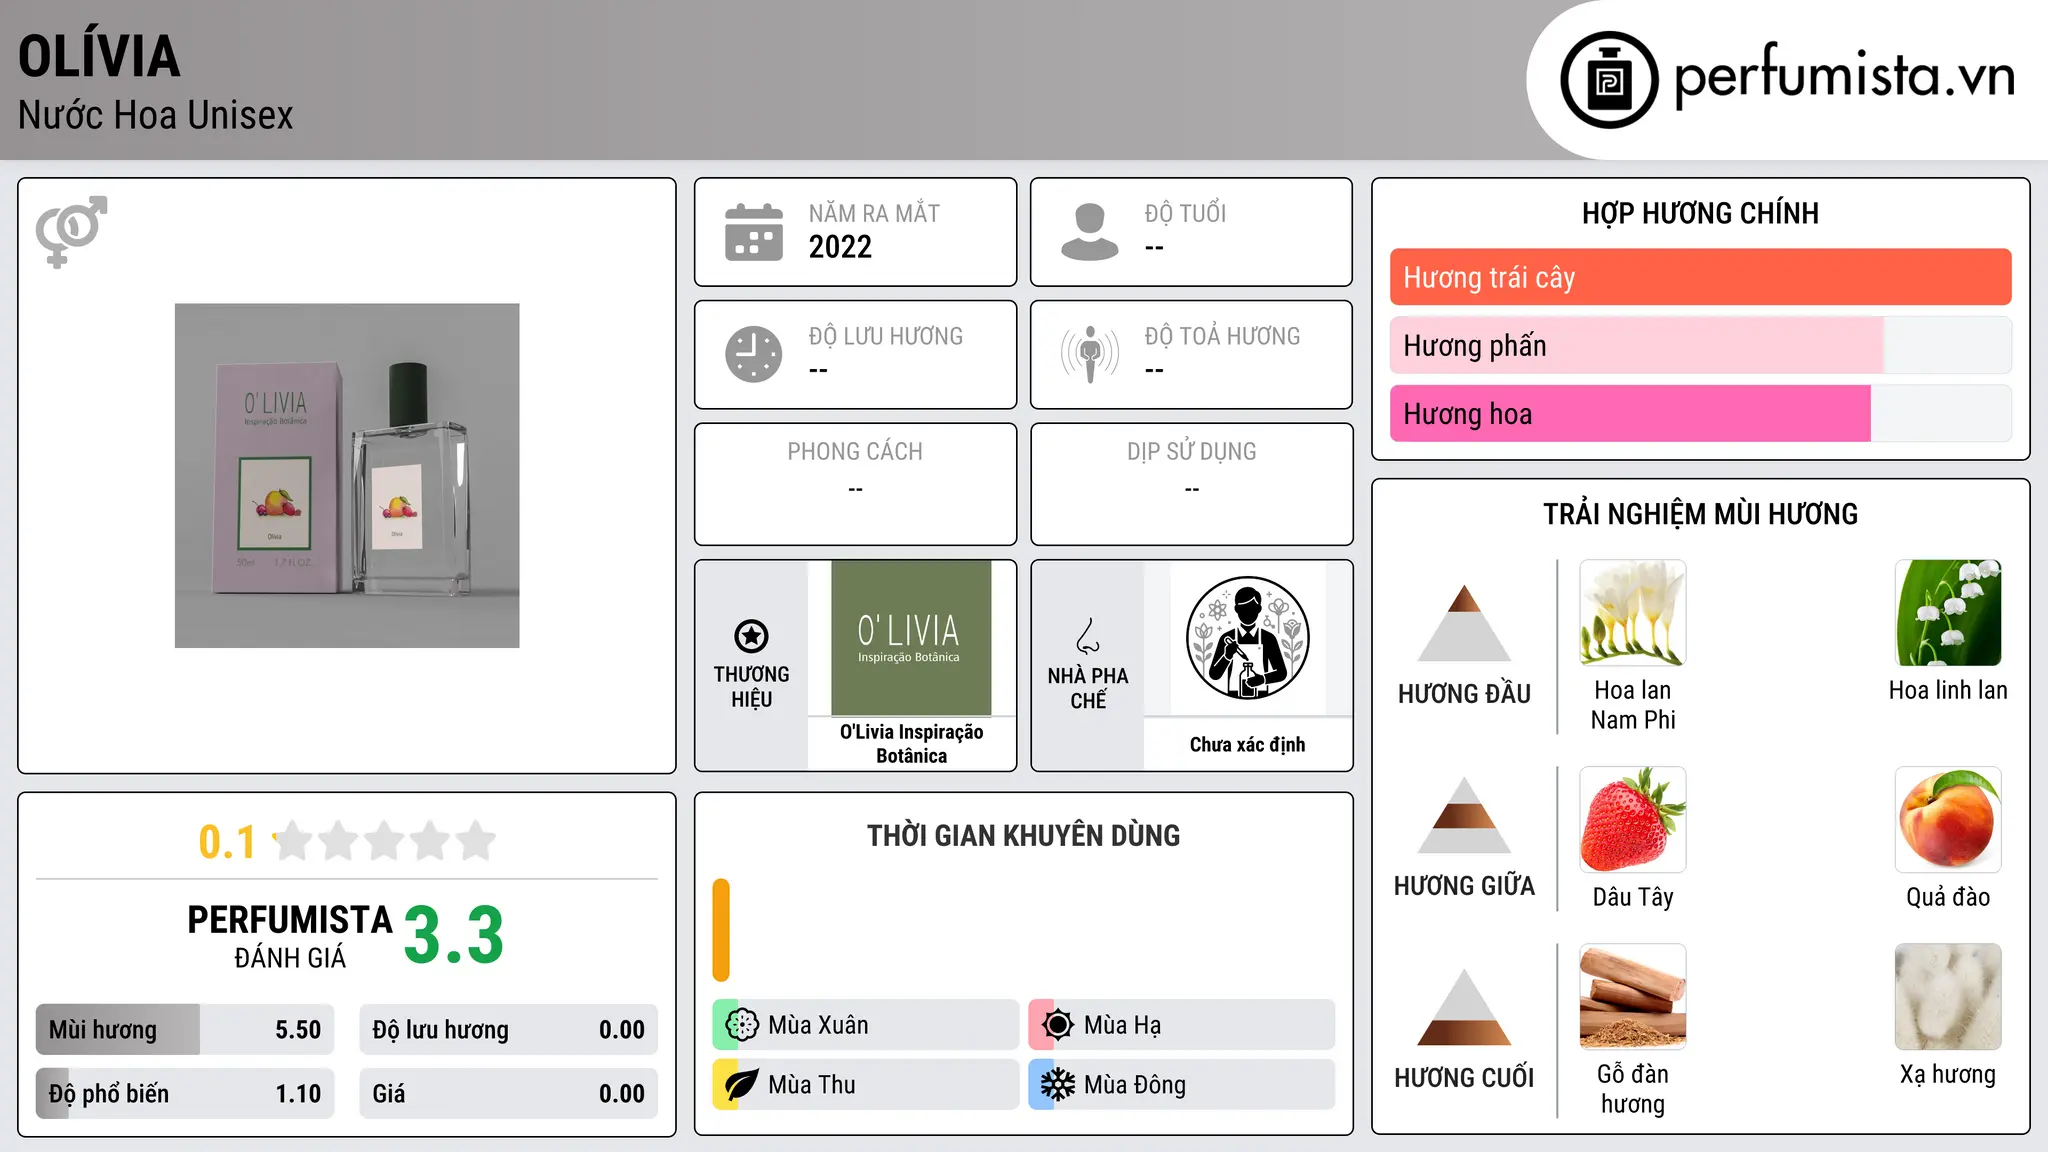Click the sillage icon beside Độ toả hương
The width and height of the screenshot is (2048, 1152).
1090,354
